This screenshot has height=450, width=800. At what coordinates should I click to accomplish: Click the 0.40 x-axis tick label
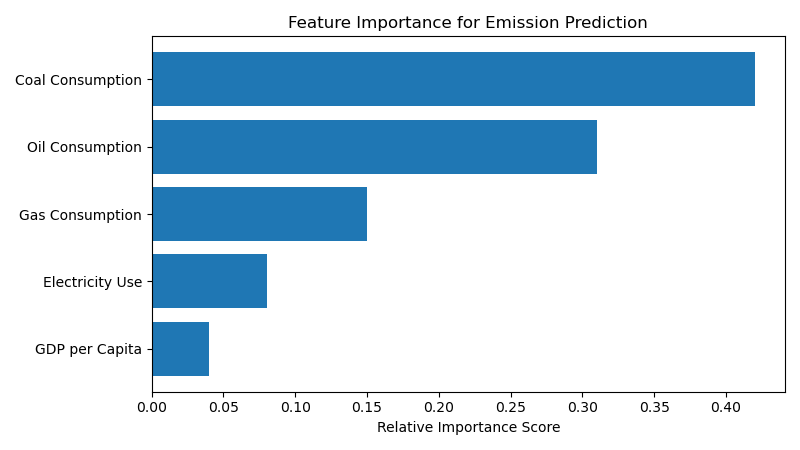coord(726,407)
